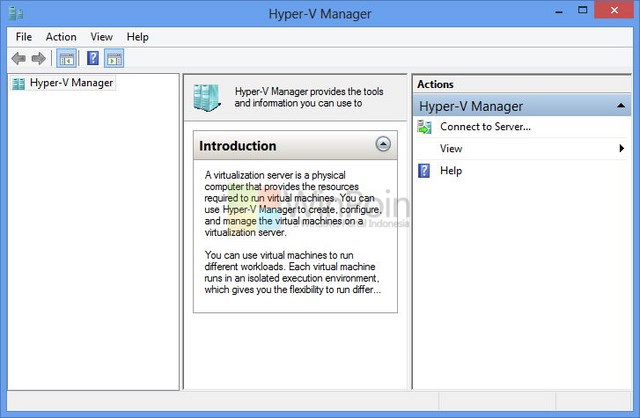The width and height of the screenshot is (640, 418).
Task: Close the Hyper-V Manager window
Action: tap(614, 10)
